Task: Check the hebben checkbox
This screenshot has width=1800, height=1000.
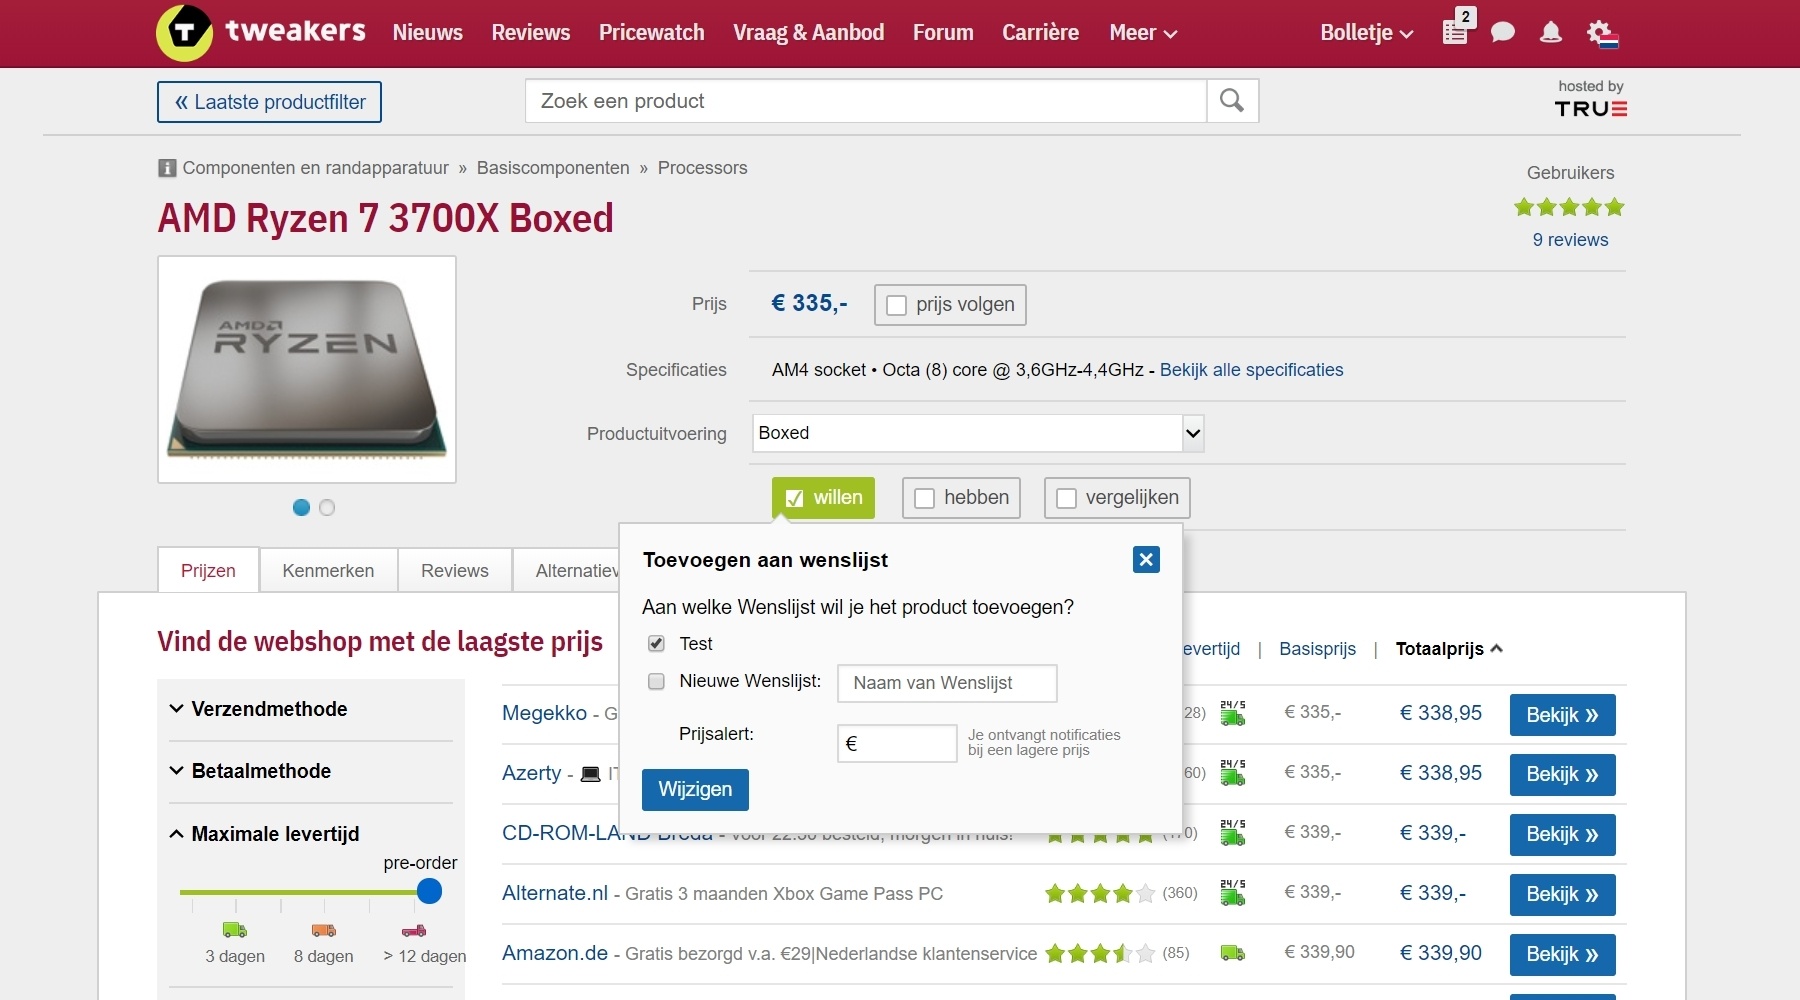Action: click(925, 498)
